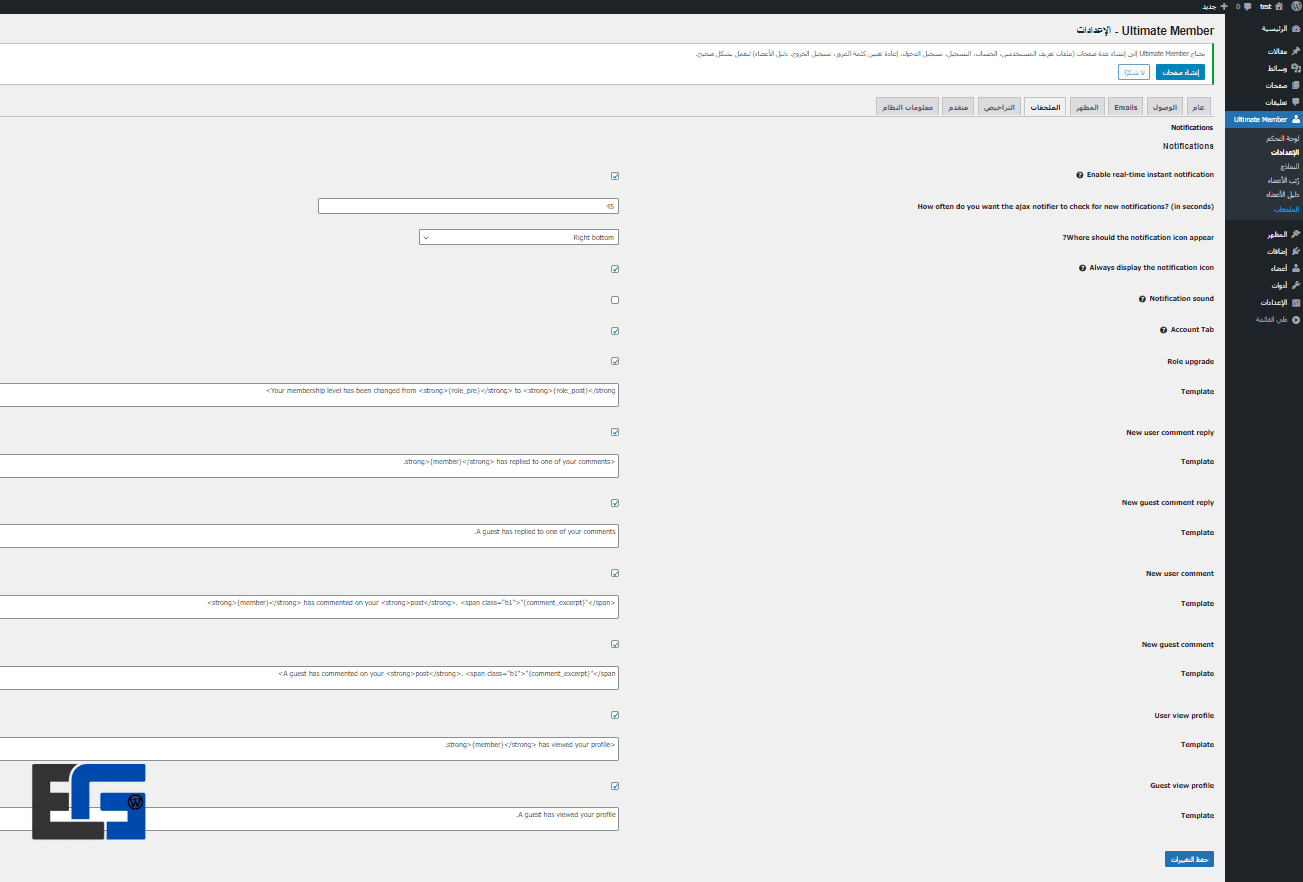
Task: Open the comments bubble in admin bar
Action: [1247, 6]
